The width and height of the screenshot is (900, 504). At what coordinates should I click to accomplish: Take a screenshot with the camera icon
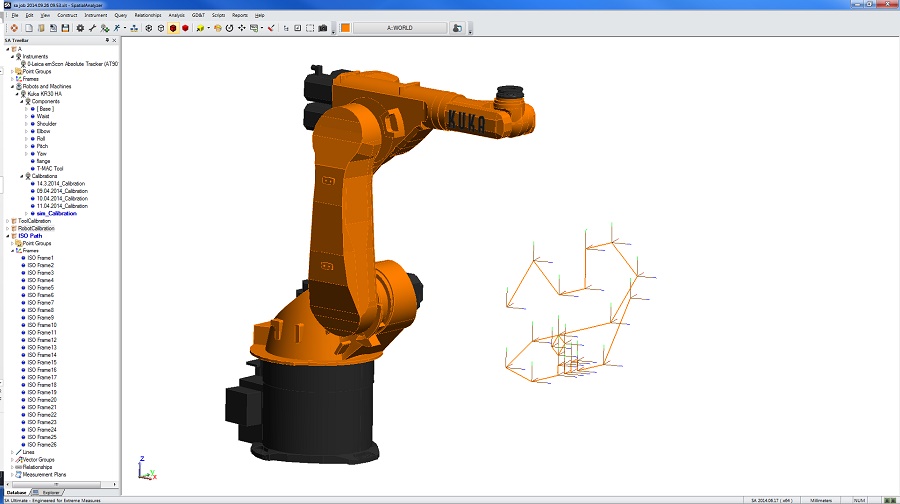click(x=323, y=28)
